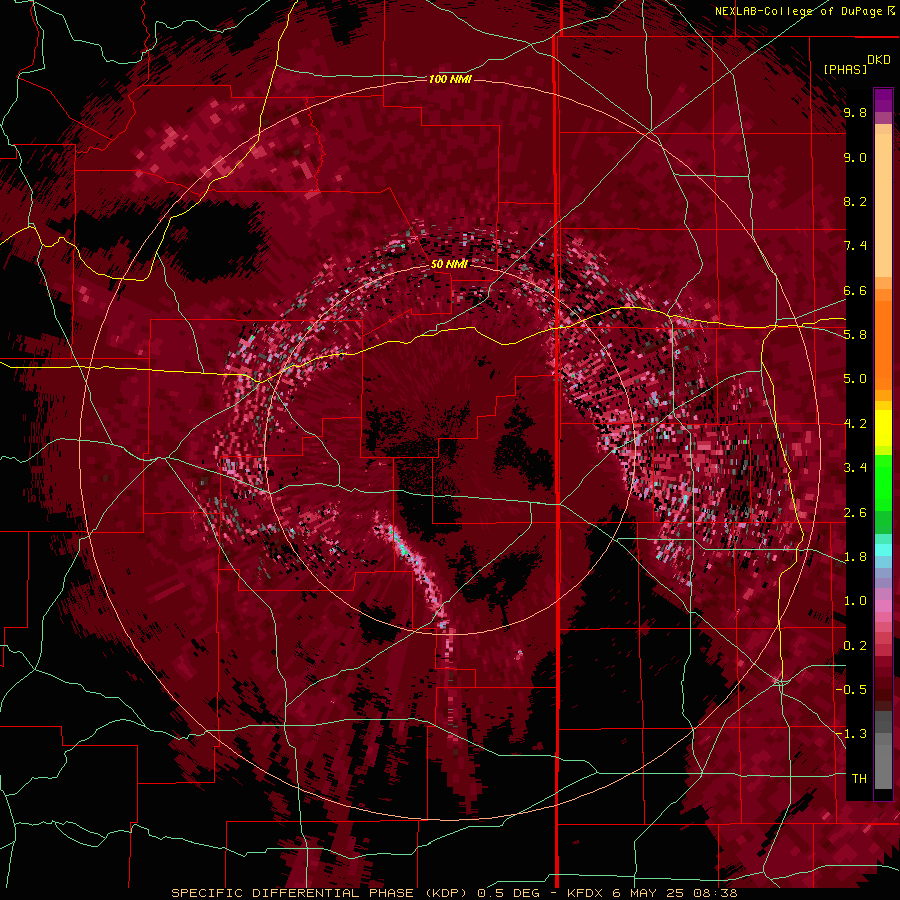Click the 9.0 scale value
The height and width of the screenshot is (900, 900).
[855, 157]
